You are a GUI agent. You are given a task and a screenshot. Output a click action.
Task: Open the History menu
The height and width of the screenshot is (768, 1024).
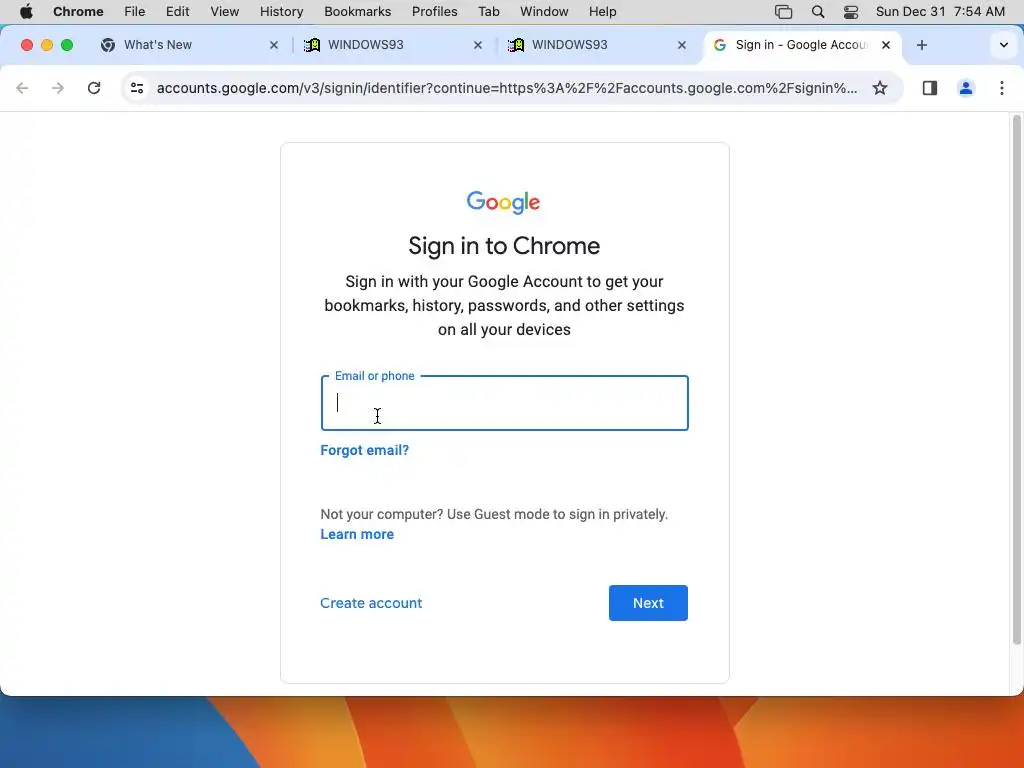tap(281, 12)
